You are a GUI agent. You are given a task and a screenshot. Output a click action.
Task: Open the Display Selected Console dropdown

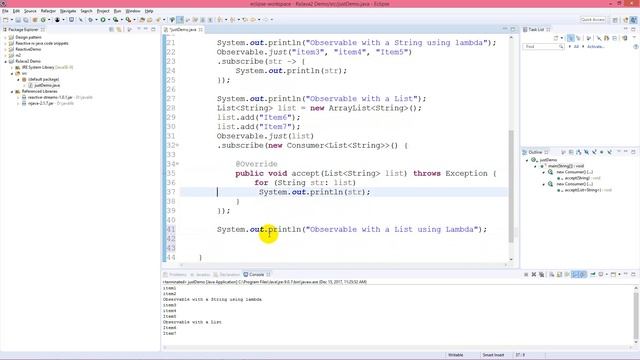click(607, 274)
